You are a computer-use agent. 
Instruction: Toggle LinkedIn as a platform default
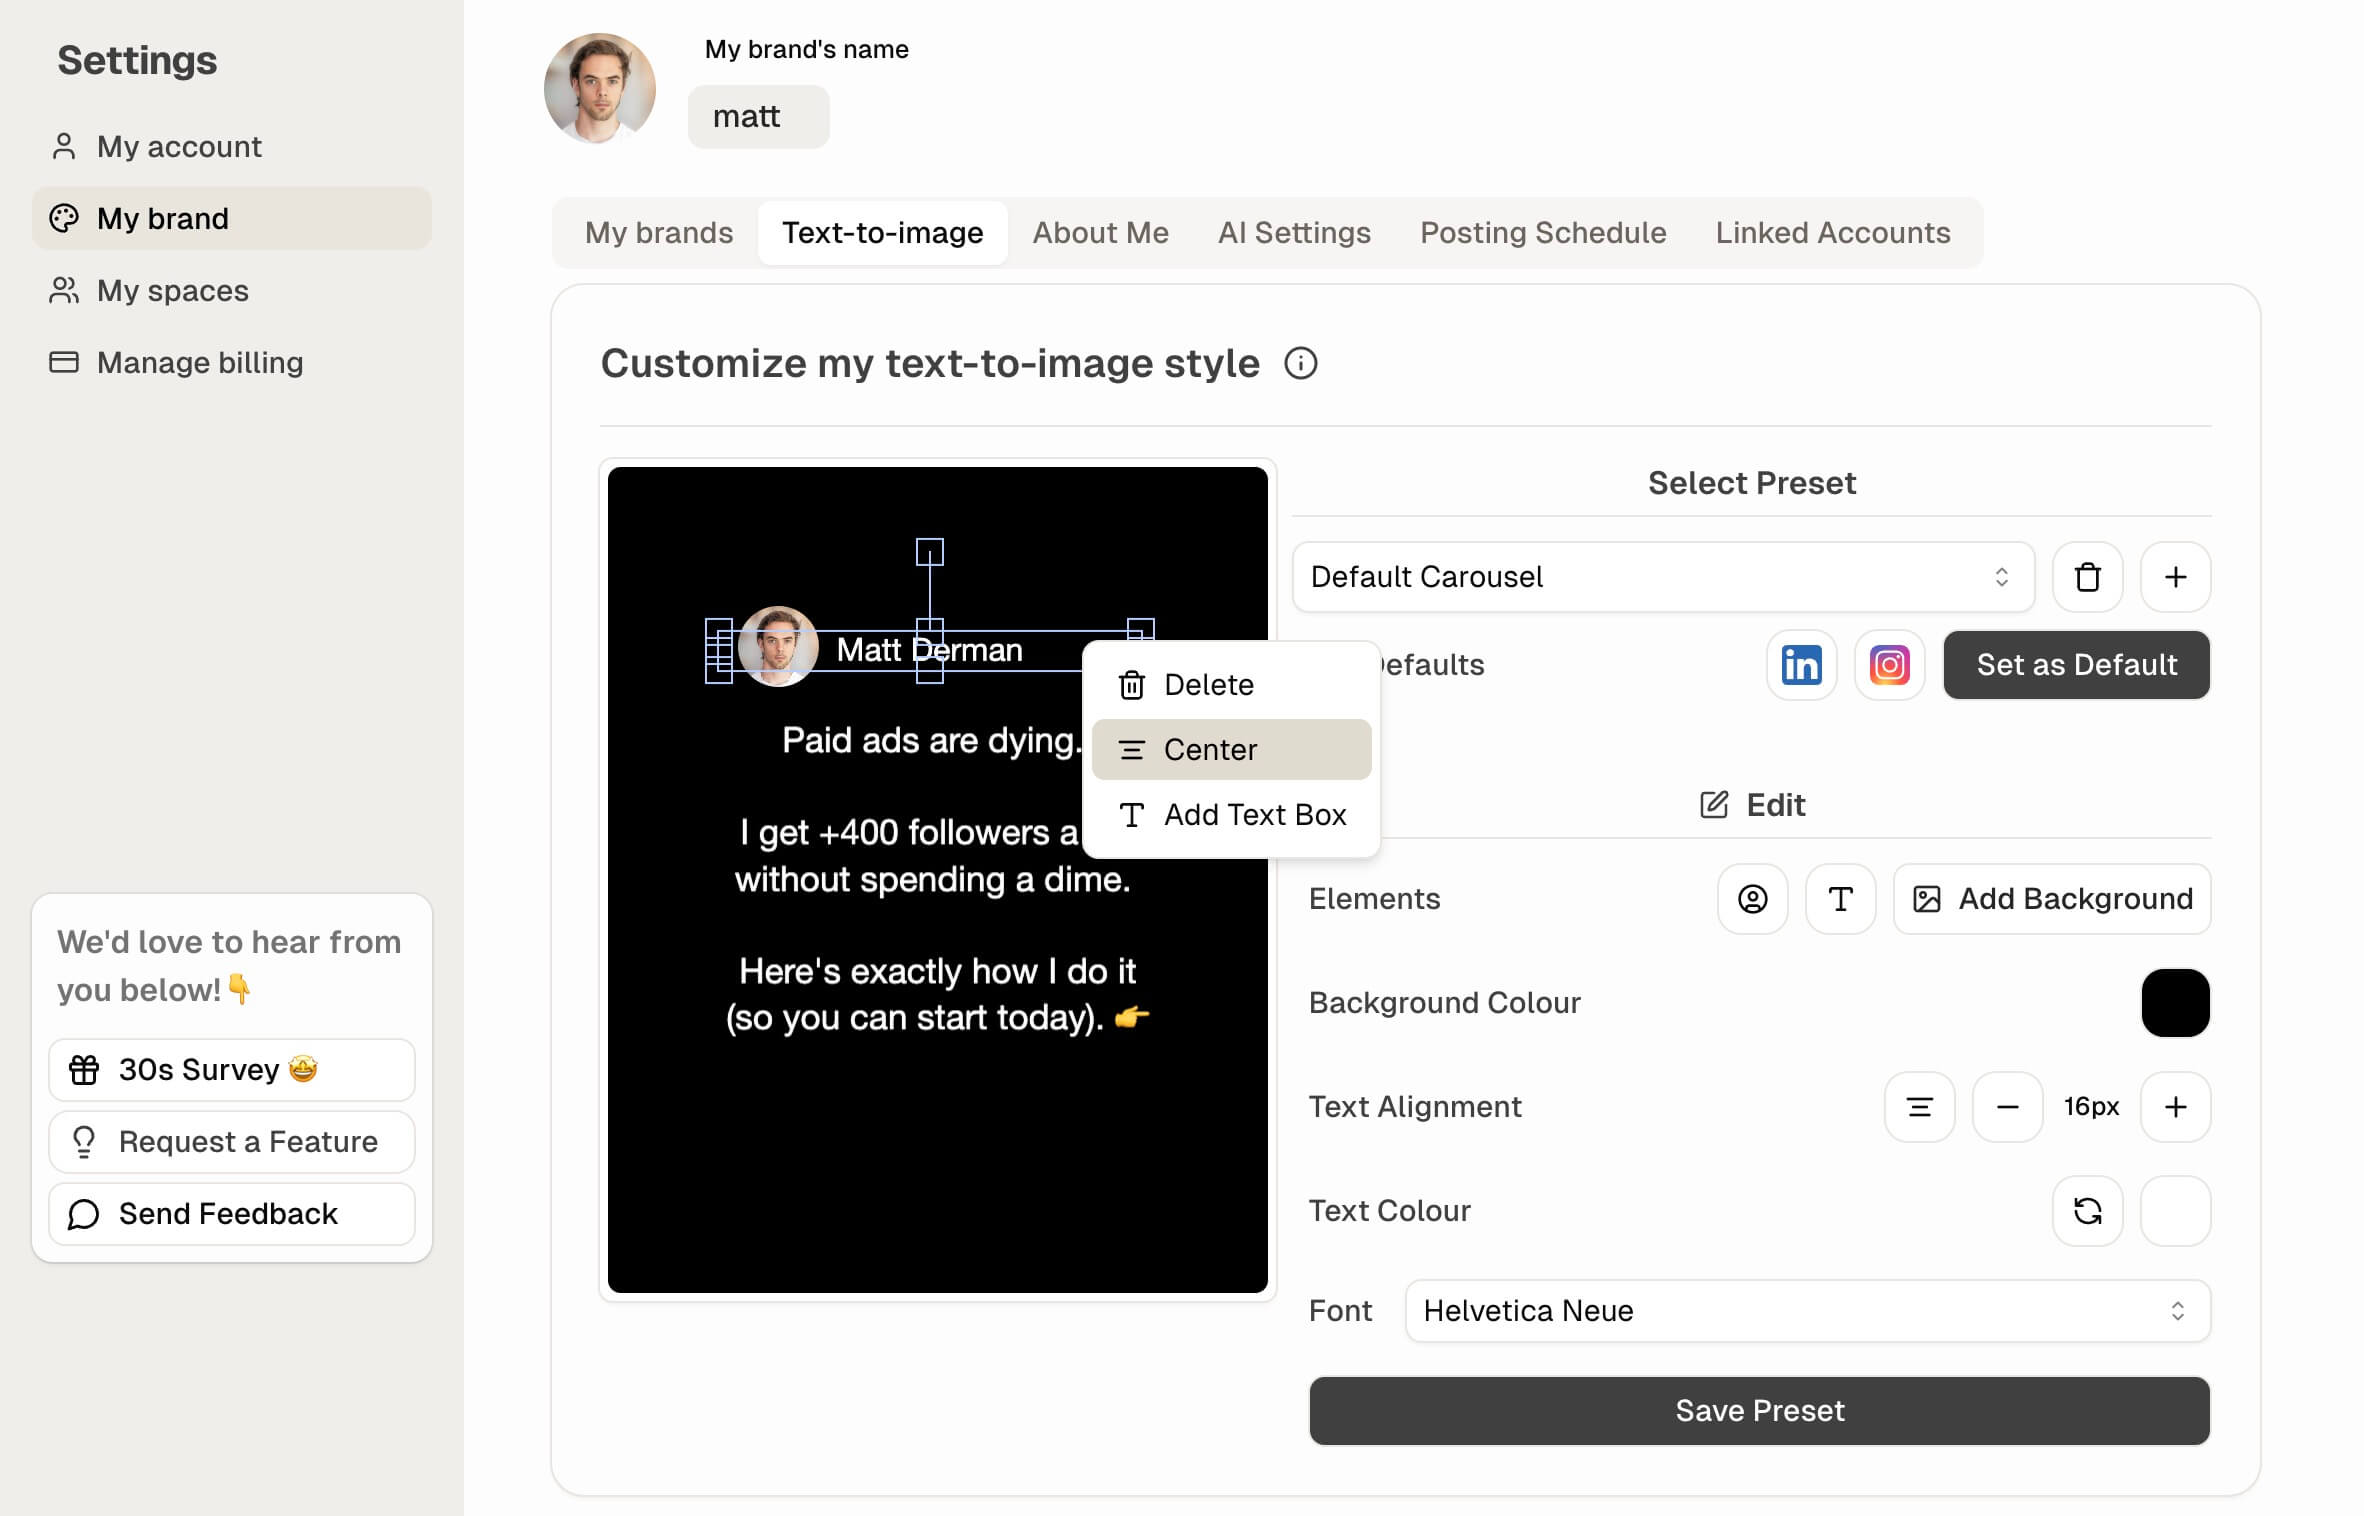point(1800,665)
